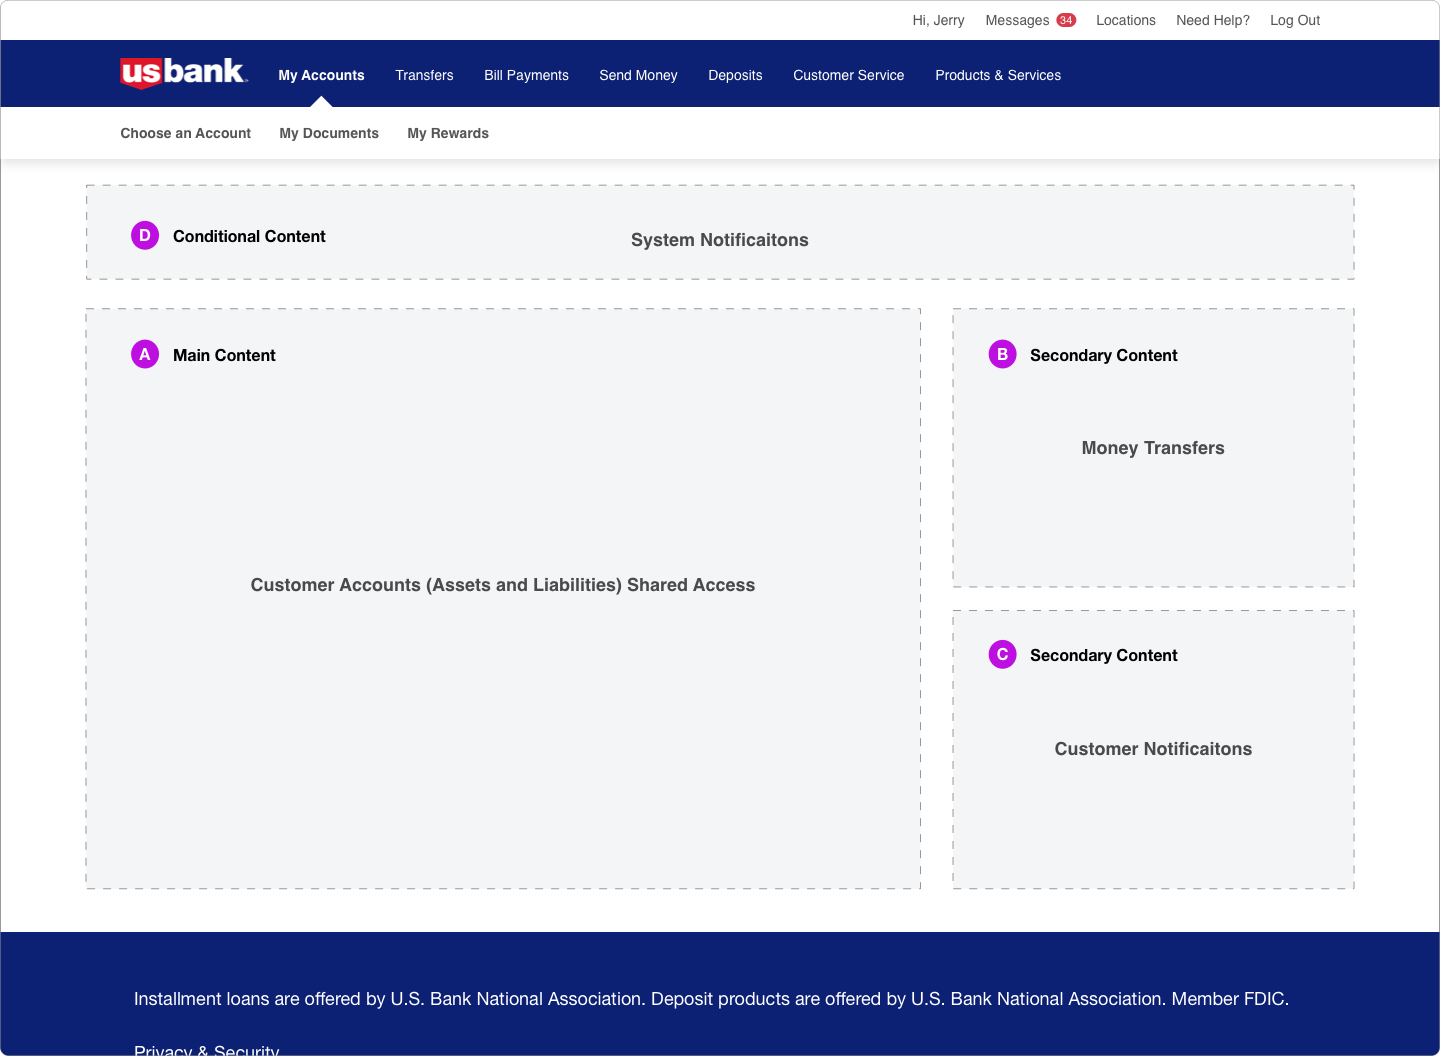Switch to Choose an Account tab
Screen dimensions: 1440x1056
185,133
